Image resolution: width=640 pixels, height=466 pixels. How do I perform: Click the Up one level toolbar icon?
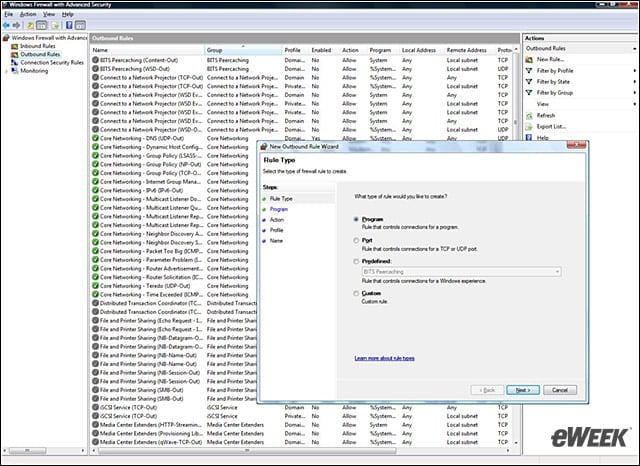[31, 25]
